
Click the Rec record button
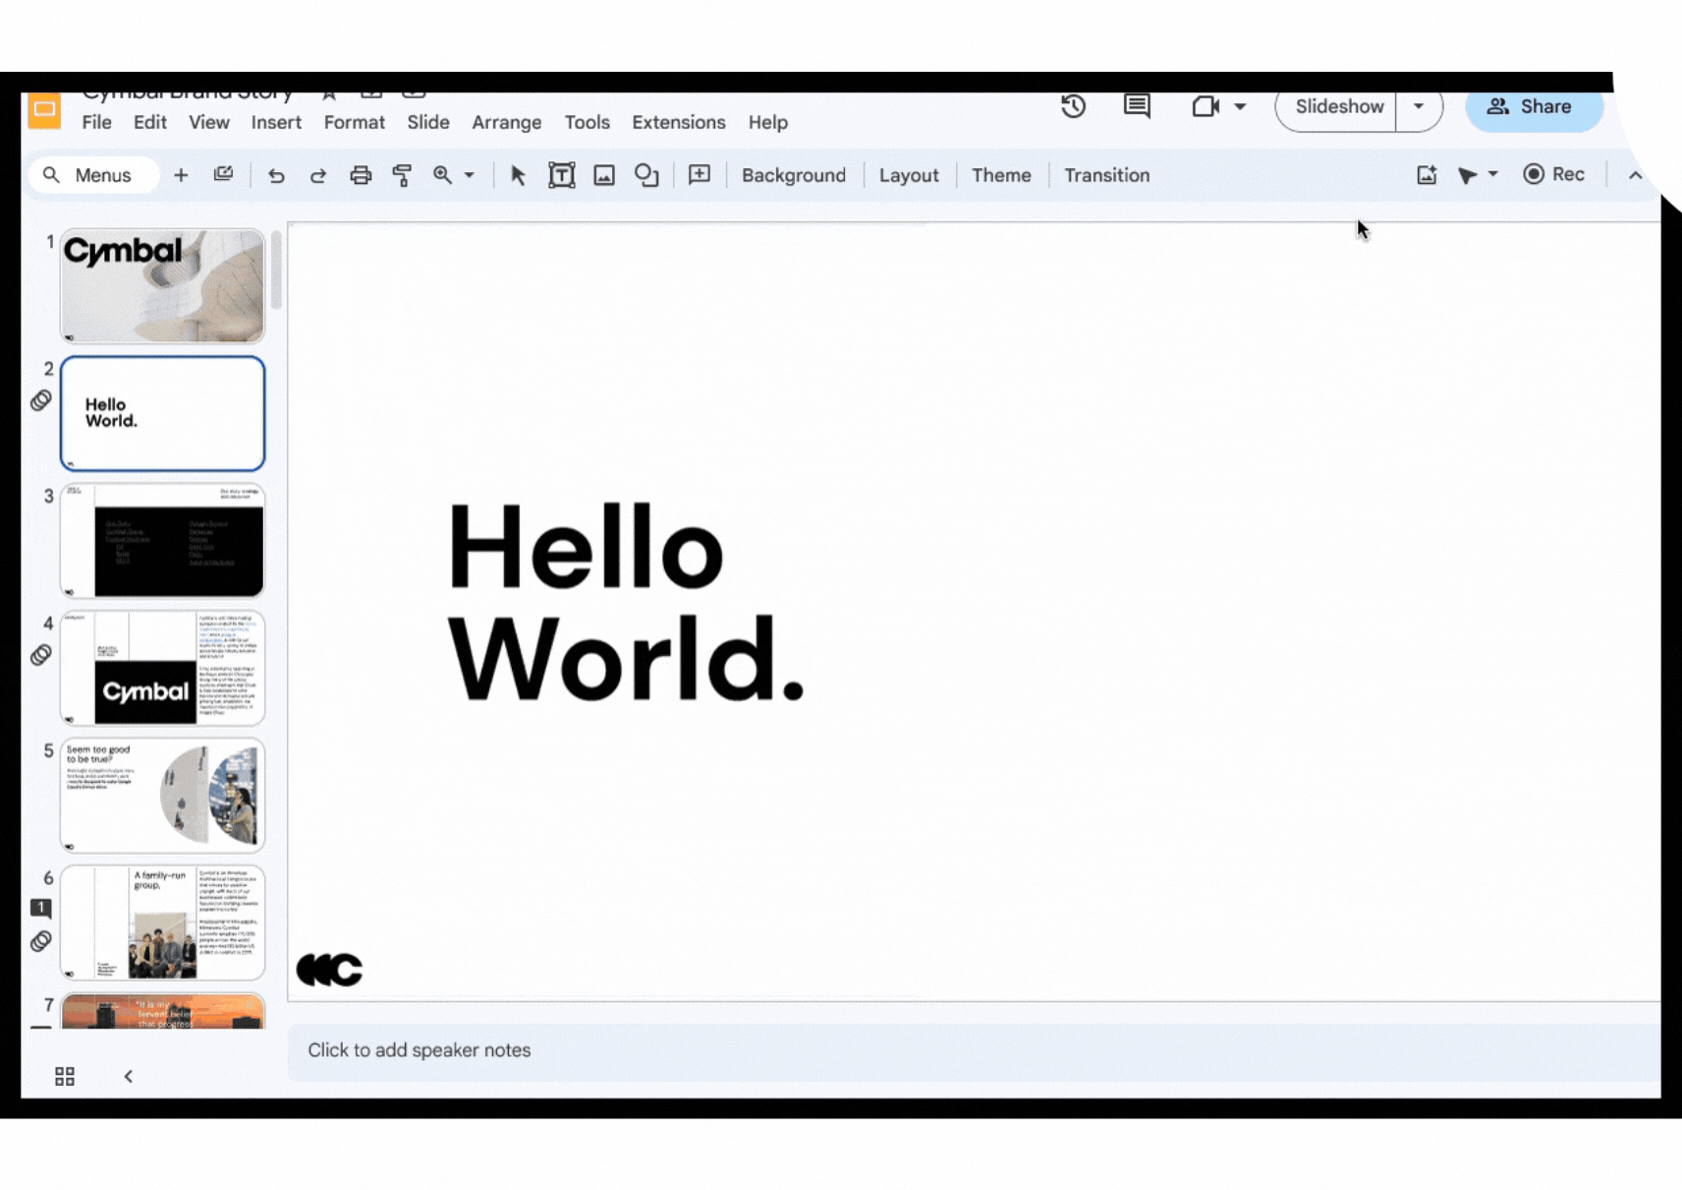(x=1554, y=175)
